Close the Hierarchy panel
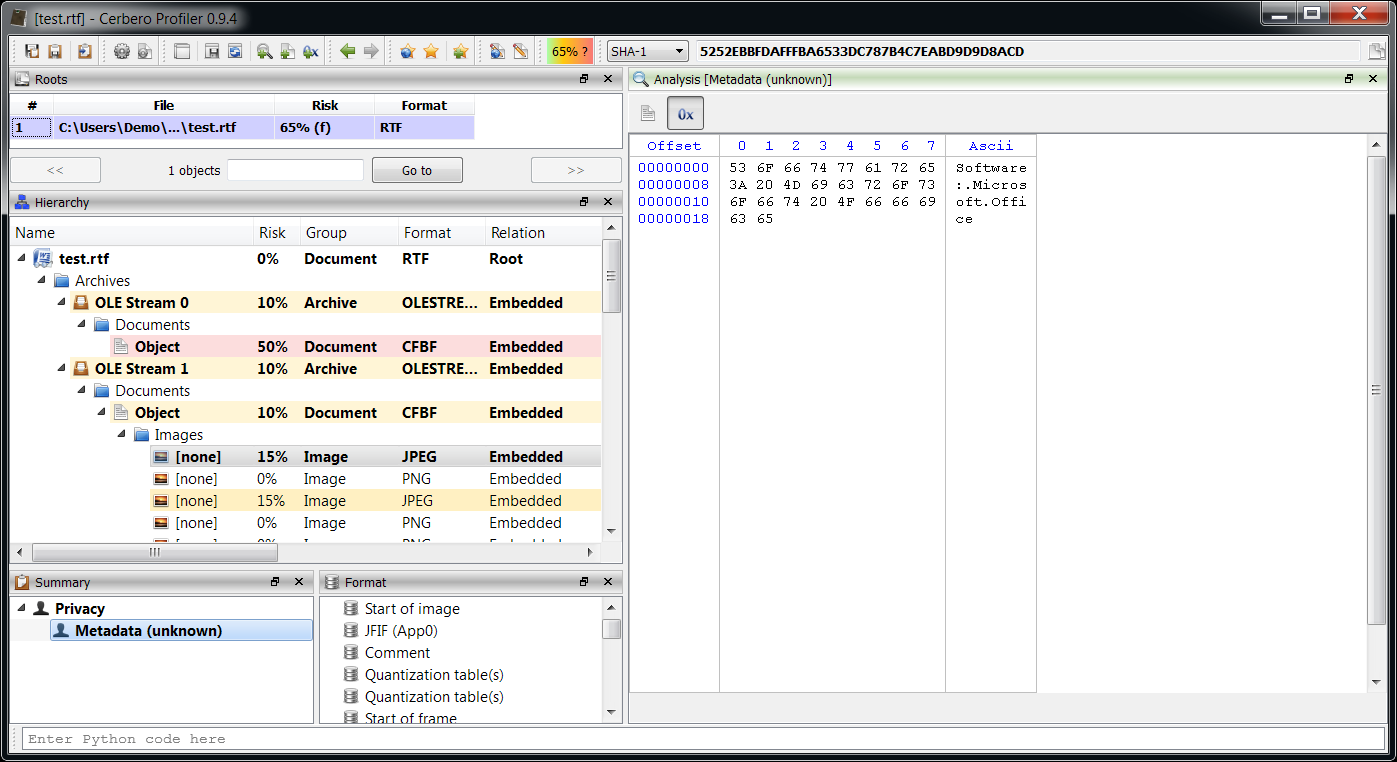1397x762 pixels. pos(608,202)
